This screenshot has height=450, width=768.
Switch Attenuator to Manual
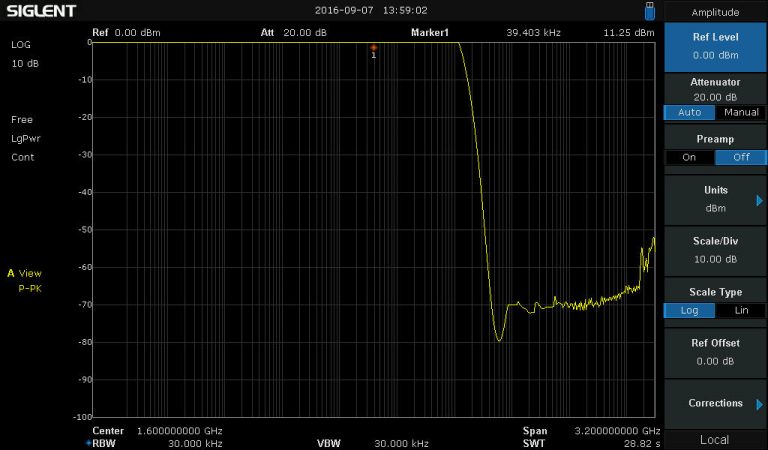tap(741, 112)
